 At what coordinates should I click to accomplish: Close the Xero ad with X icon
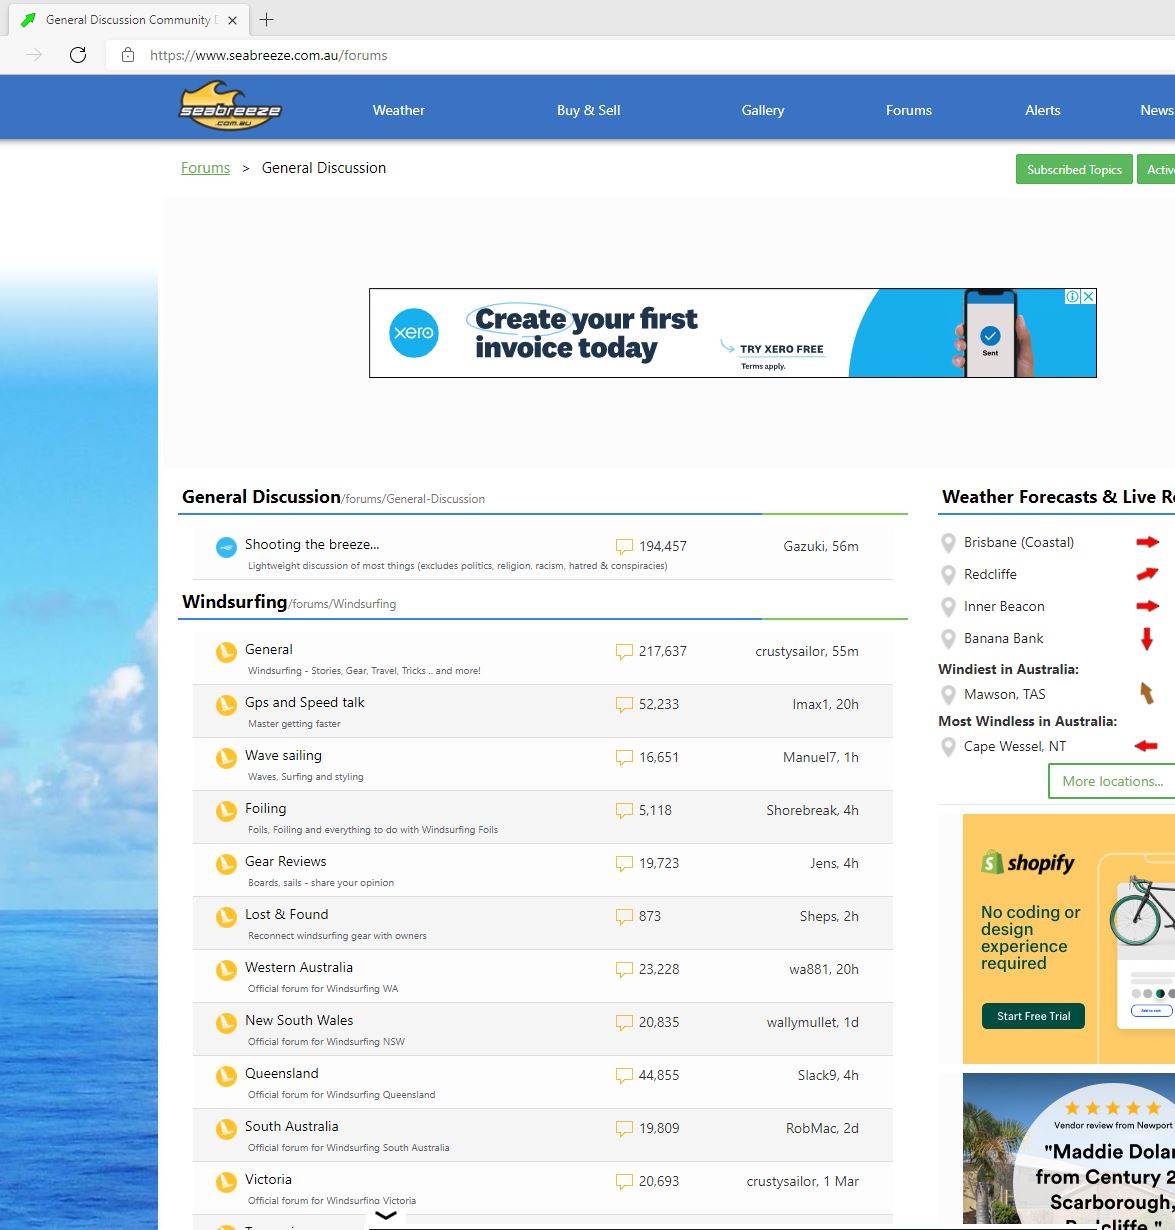(1088, 297)
